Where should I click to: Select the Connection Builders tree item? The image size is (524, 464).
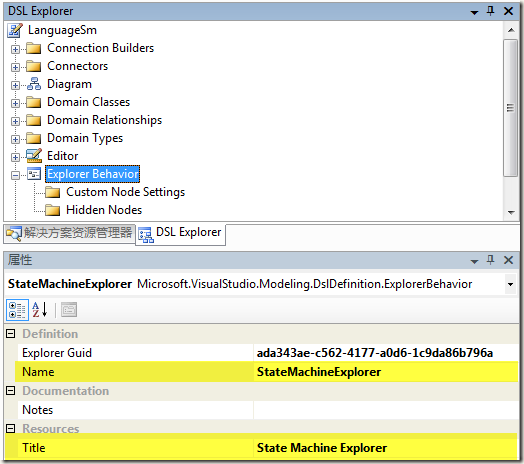101,48
